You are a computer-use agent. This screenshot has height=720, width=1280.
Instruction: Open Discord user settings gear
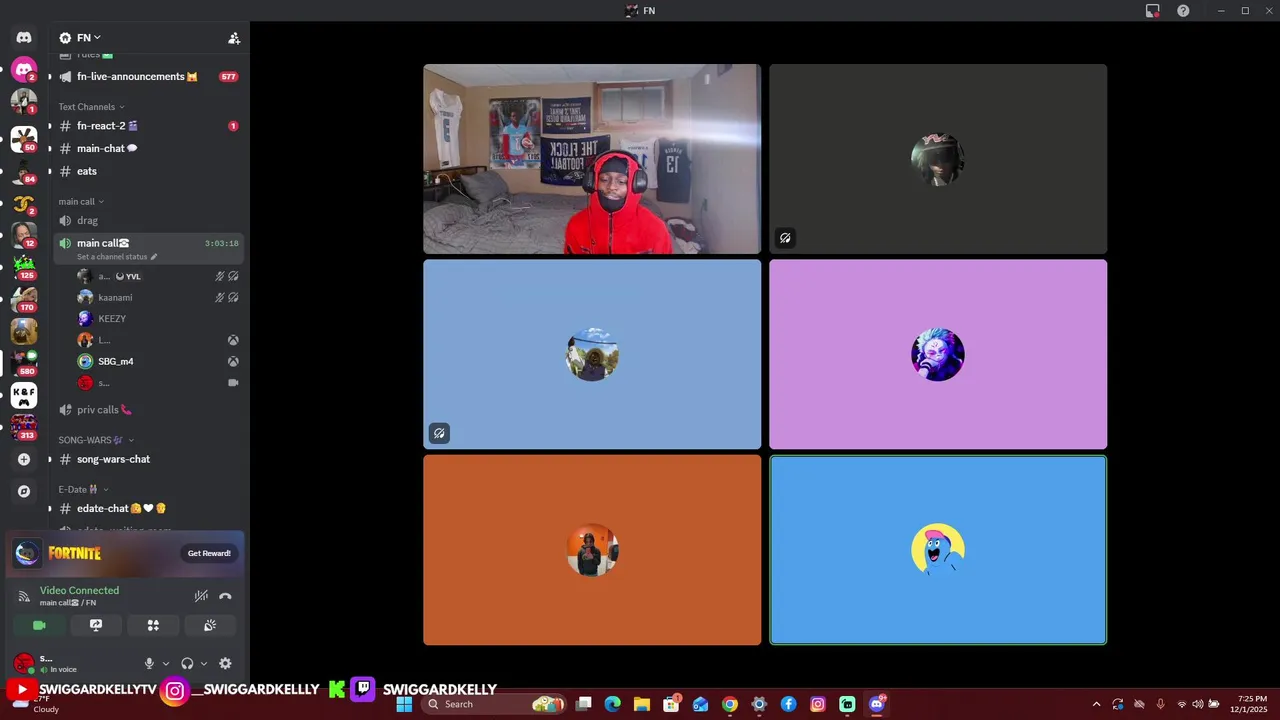click(x=225, y=663)
